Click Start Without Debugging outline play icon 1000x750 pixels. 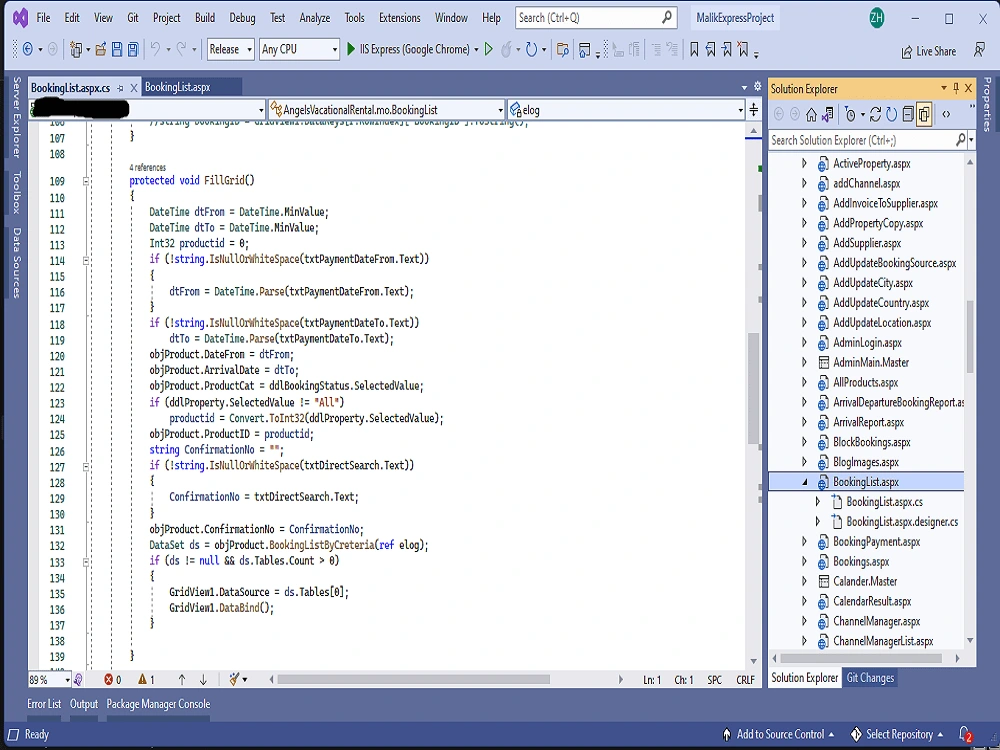[x=489, y=49]
